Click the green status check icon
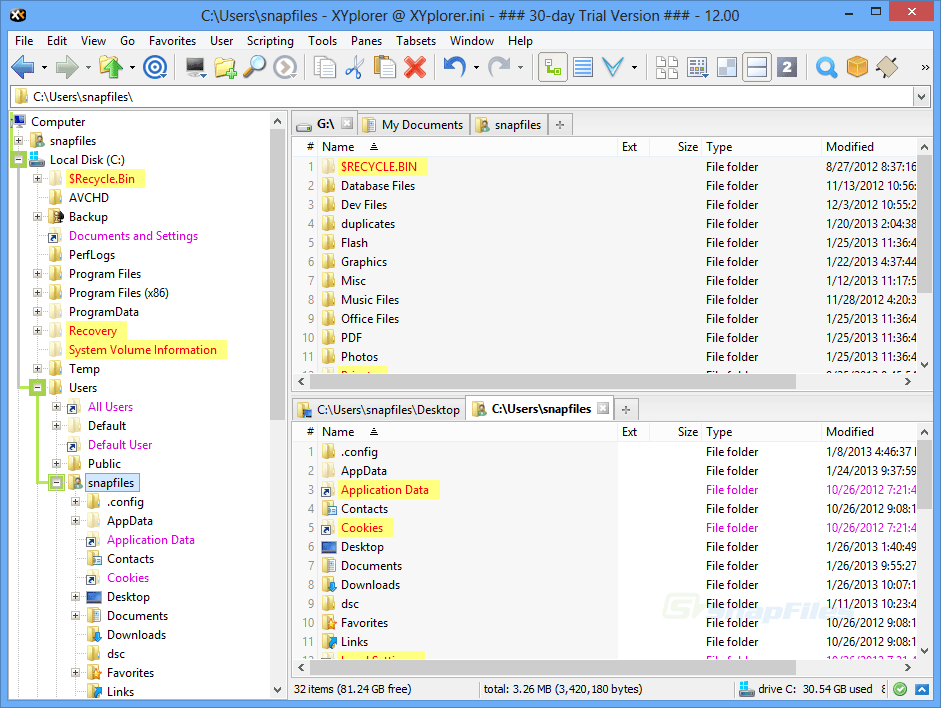The width and height of the screenshot is (941, 708). (900, 689)
